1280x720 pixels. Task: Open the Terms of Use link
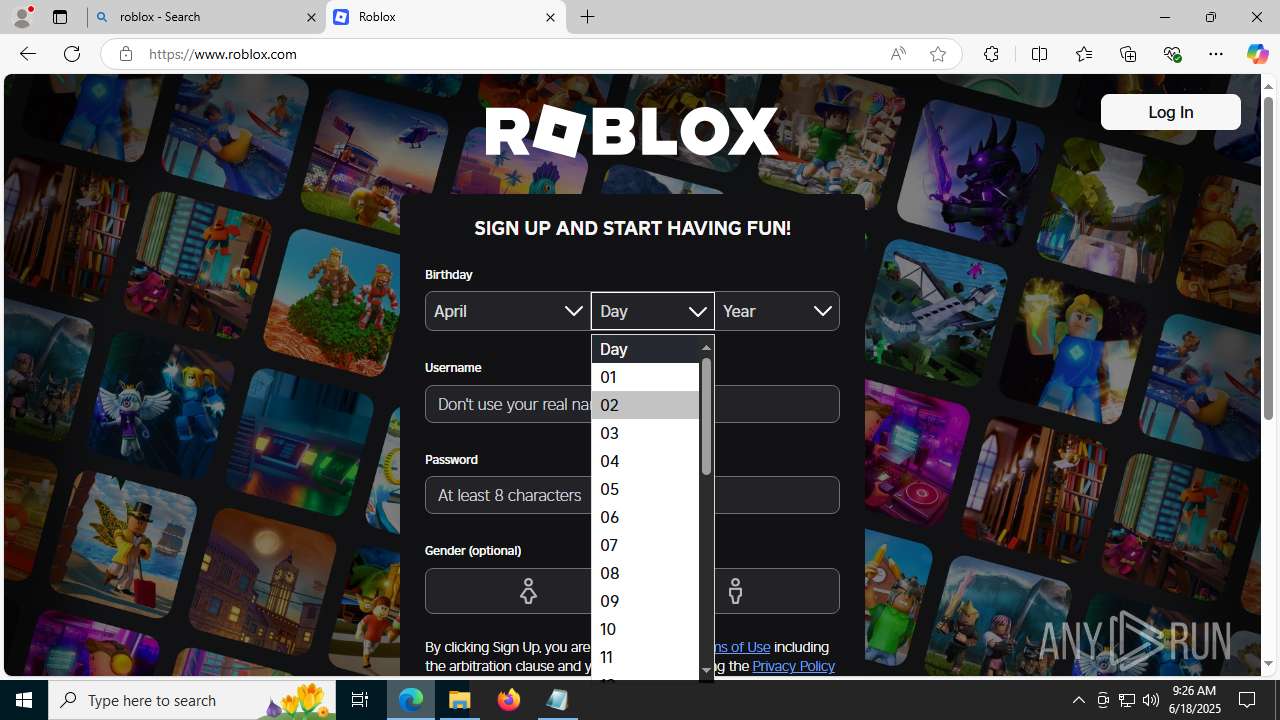[x=741, y=647]
